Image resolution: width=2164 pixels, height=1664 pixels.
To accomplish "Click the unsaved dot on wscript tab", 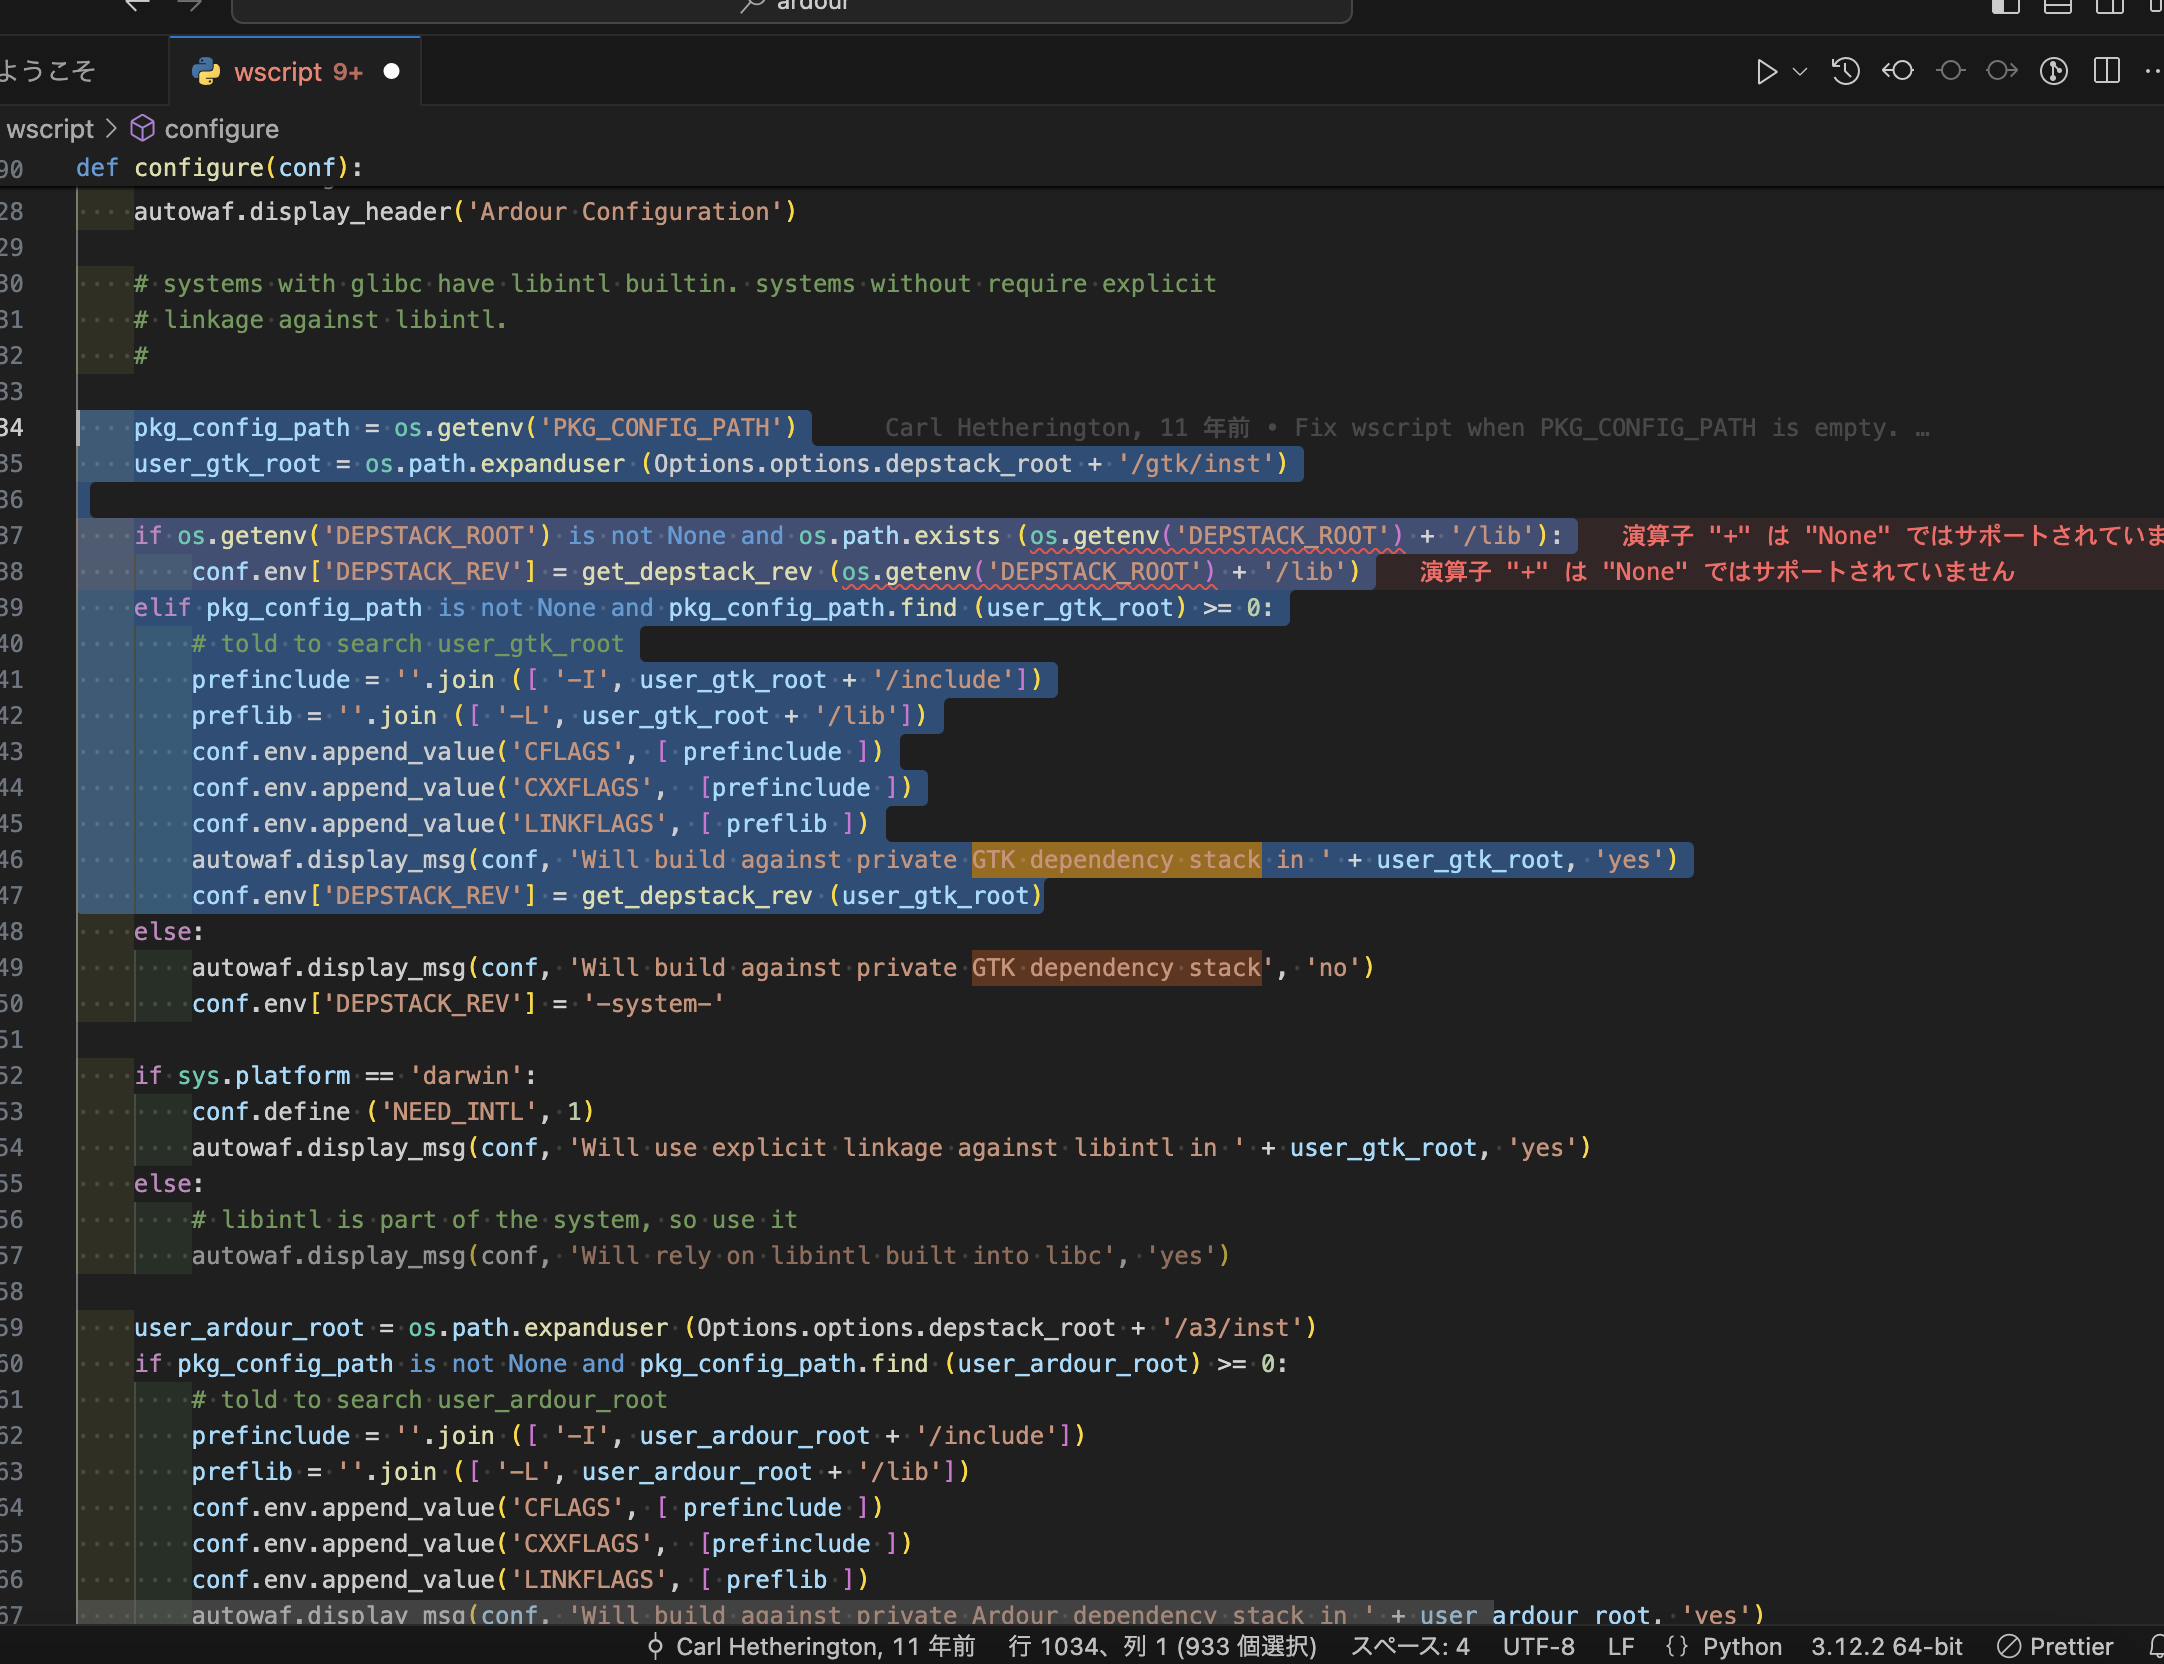I will click(392, 71).
